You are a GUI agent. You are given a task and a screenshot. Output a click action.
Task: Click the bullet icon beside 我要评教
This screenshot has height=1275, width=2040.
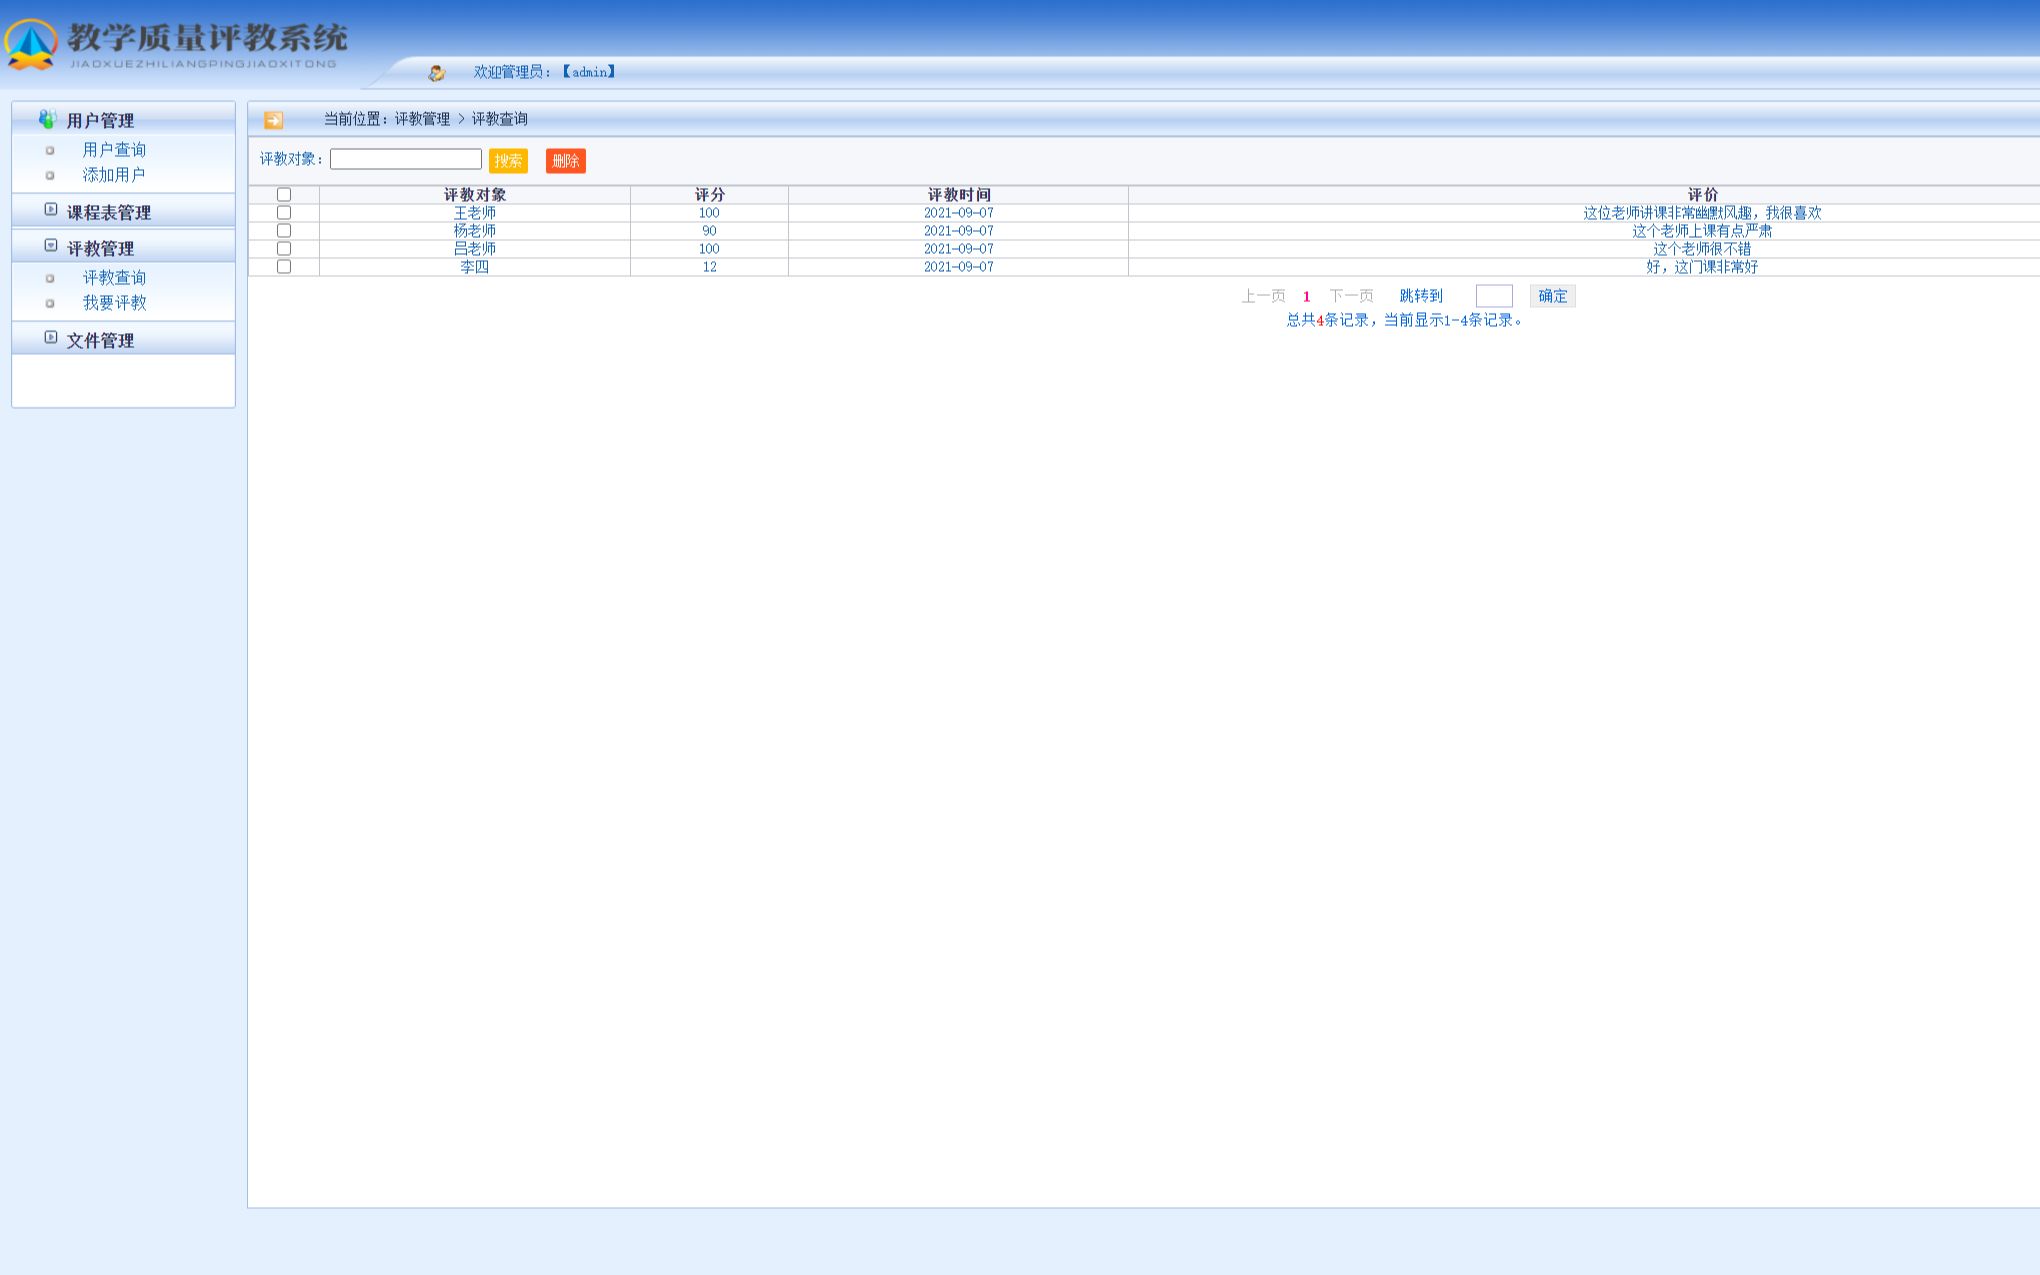coord(50,304)
